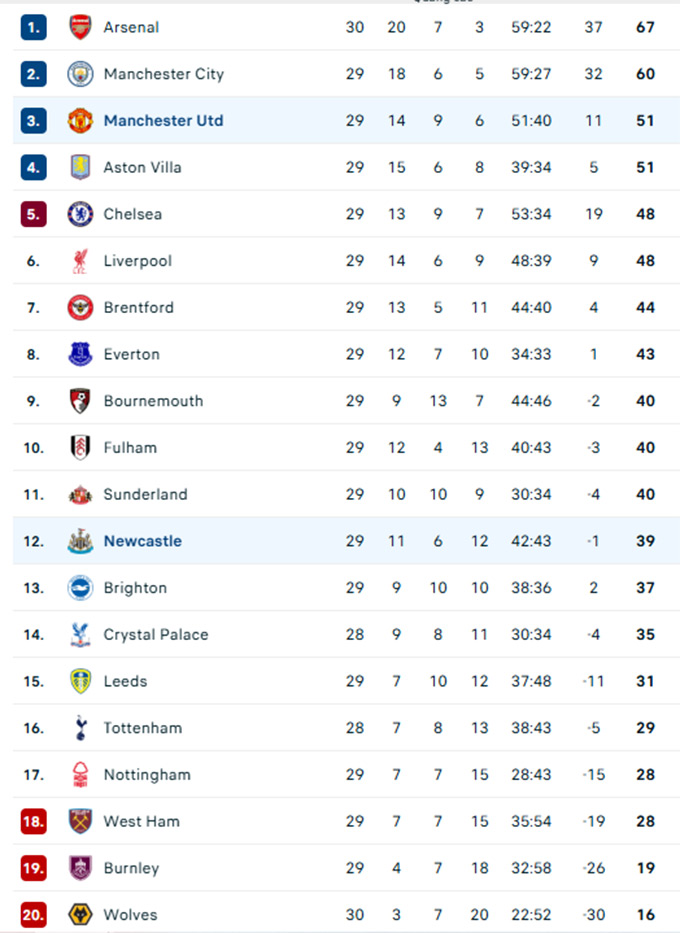Click the Brighton team name

click(135, 588)
